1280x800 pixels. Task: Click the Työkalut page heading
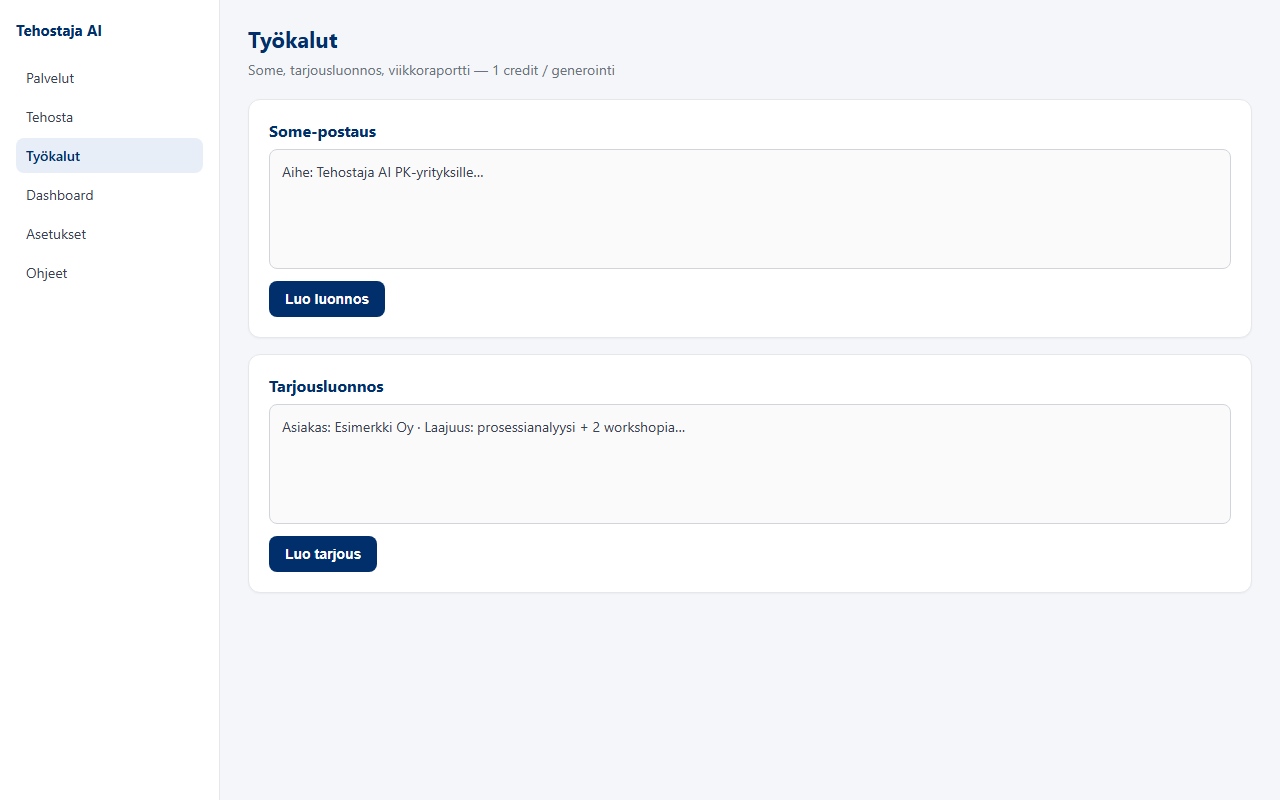click(293, 41)
